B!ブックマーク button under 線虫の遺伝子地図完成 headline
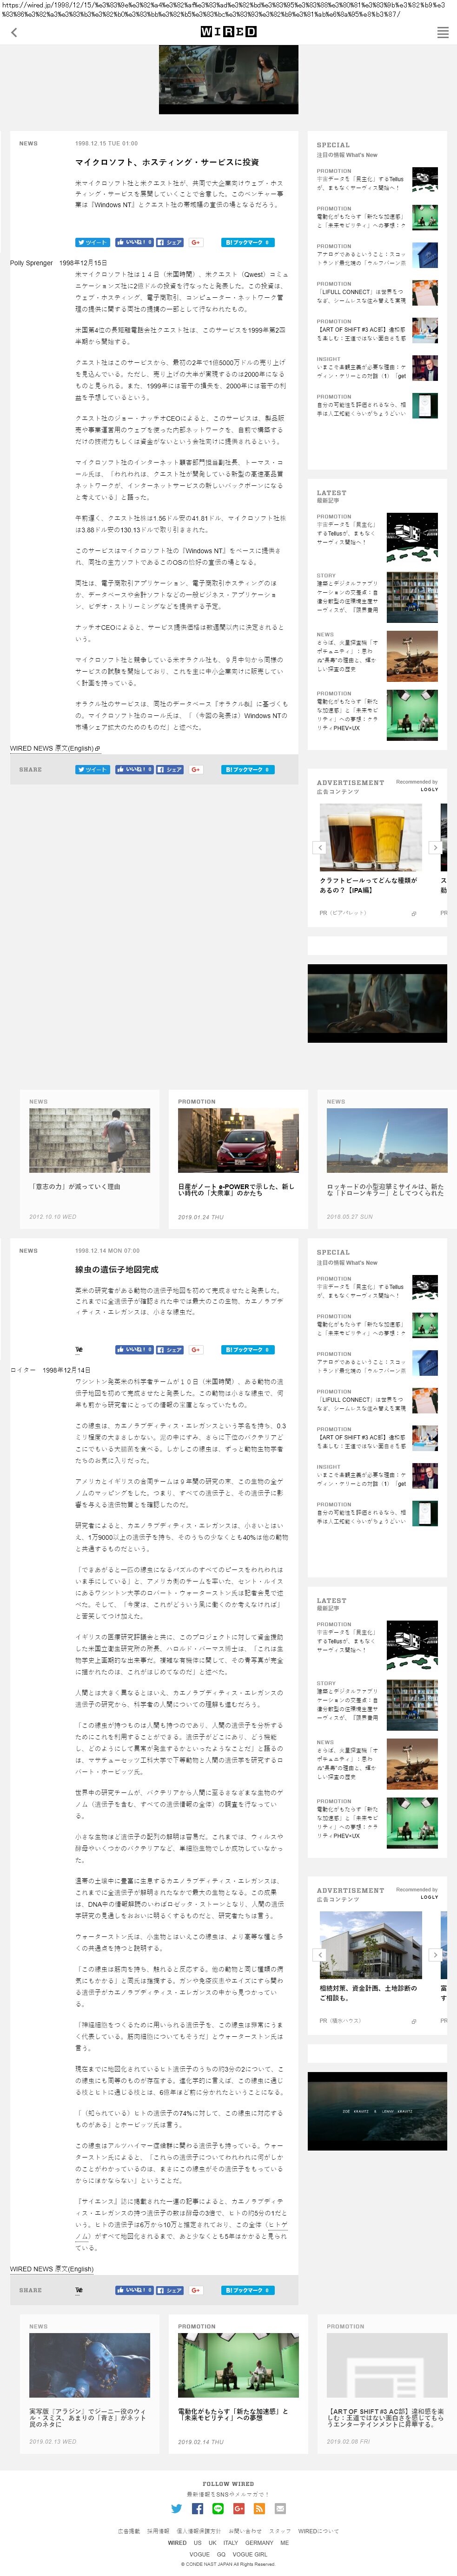This screenshot has height=2576, width=457. (247, 1349)
